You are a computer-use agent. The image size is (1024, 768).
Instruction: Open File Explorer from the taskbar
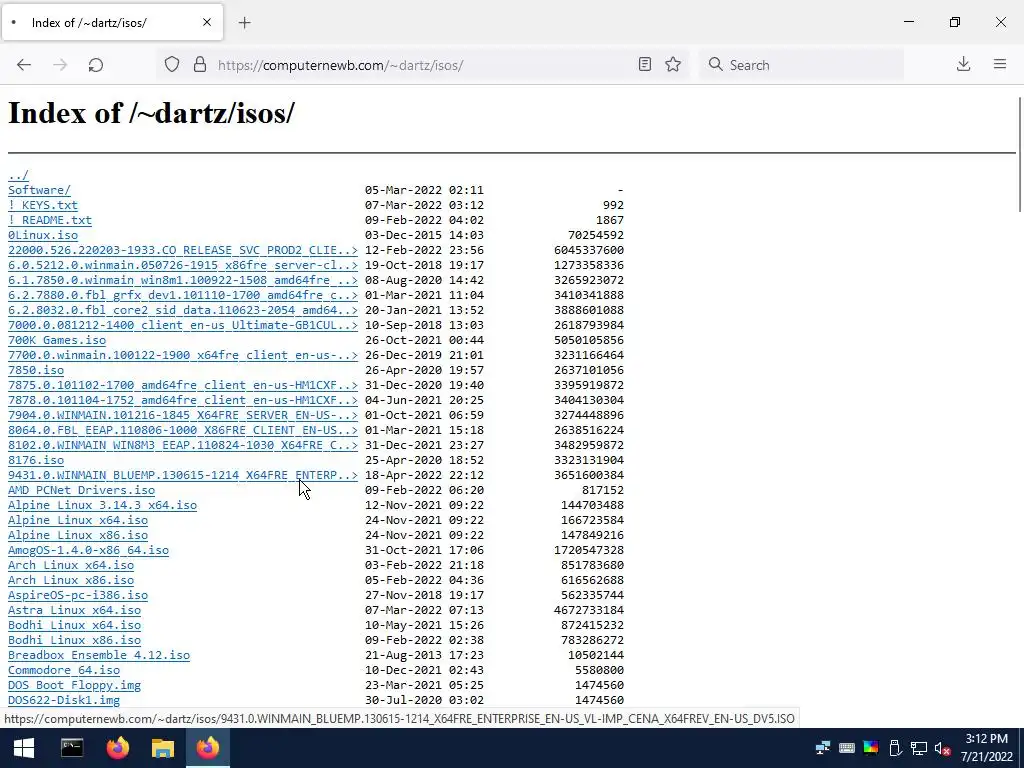163,748
